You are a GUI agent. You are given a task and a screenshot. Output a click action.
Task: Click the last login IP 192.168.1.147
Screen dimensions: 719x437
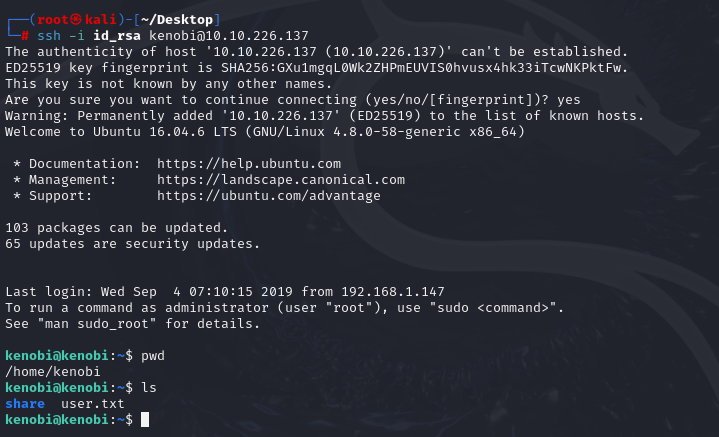click(393, 292)
